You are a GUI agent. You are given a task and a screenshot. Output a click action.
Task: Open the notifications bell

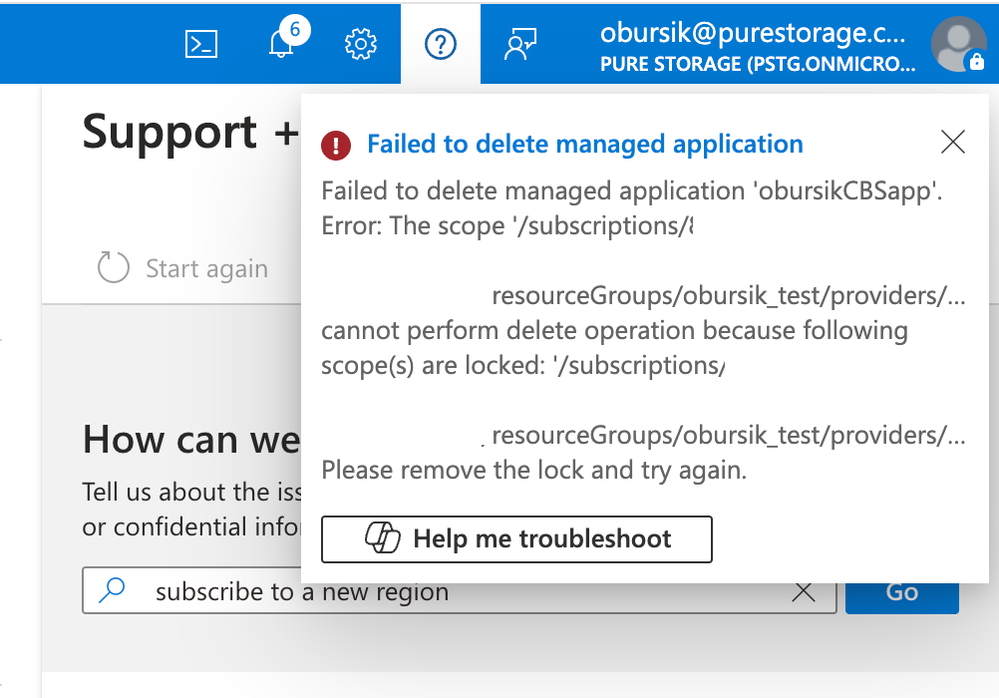point(283,45)
